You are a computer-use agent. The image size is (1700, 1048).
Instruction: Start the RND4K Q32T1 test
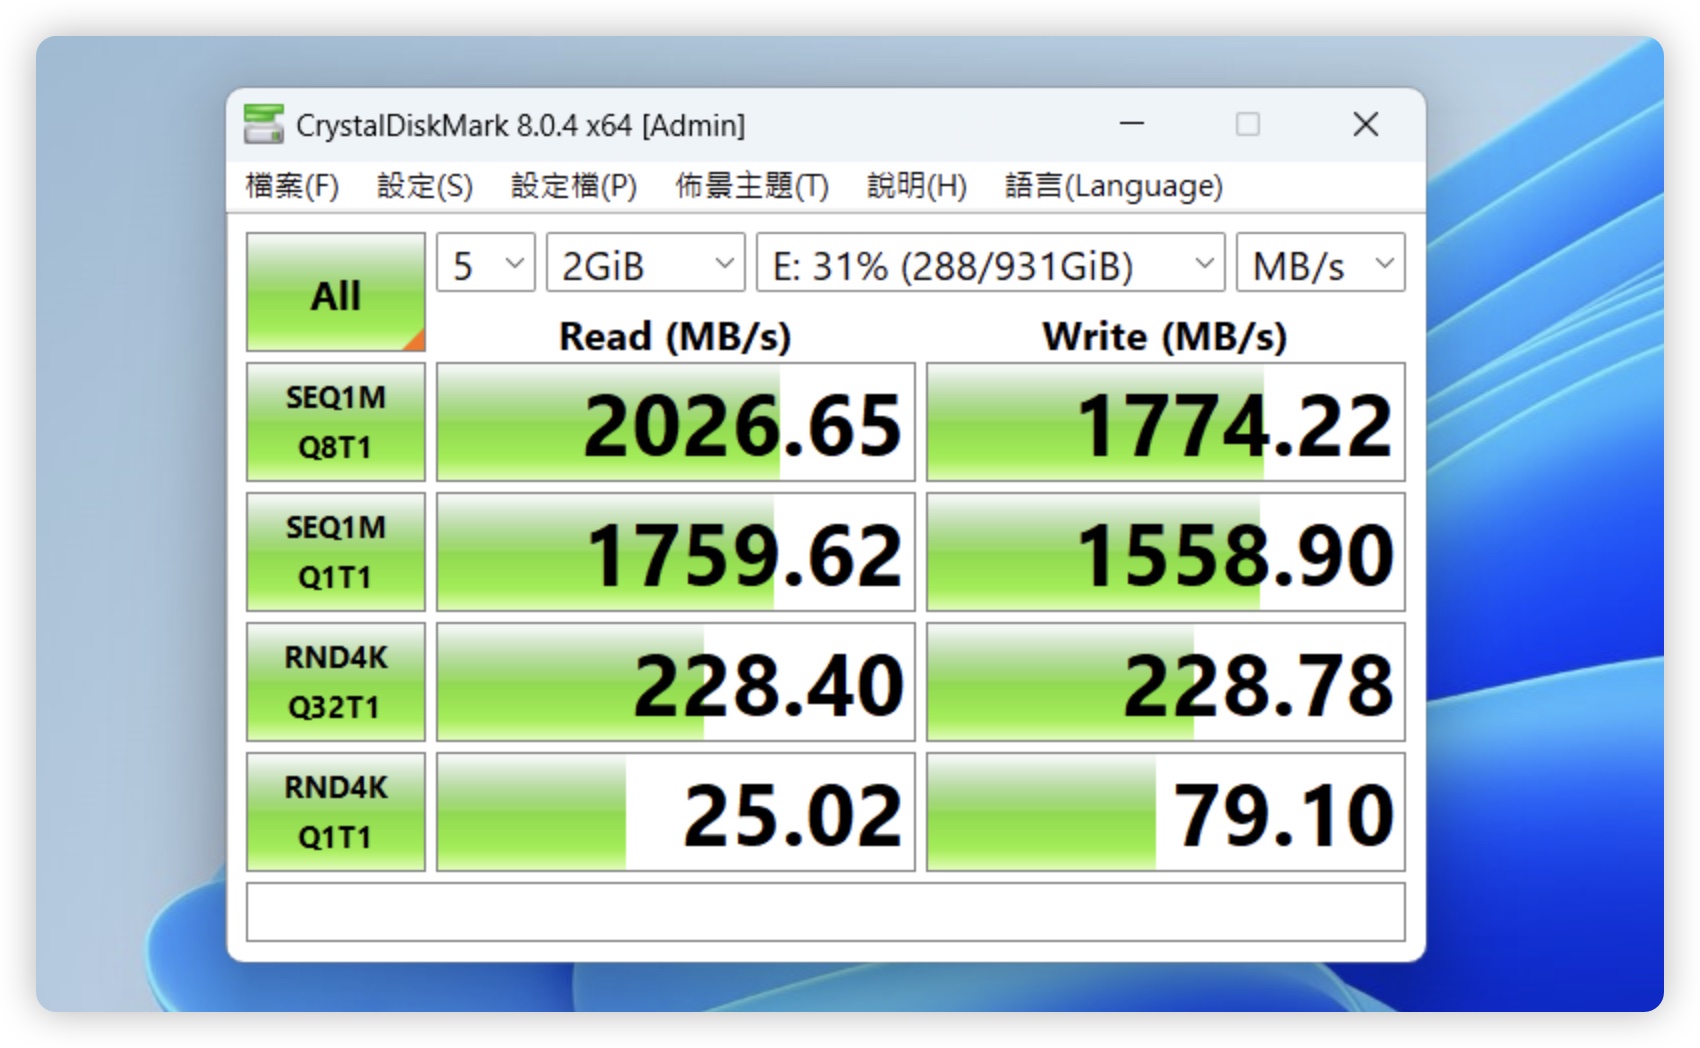[x=336, y=682]
